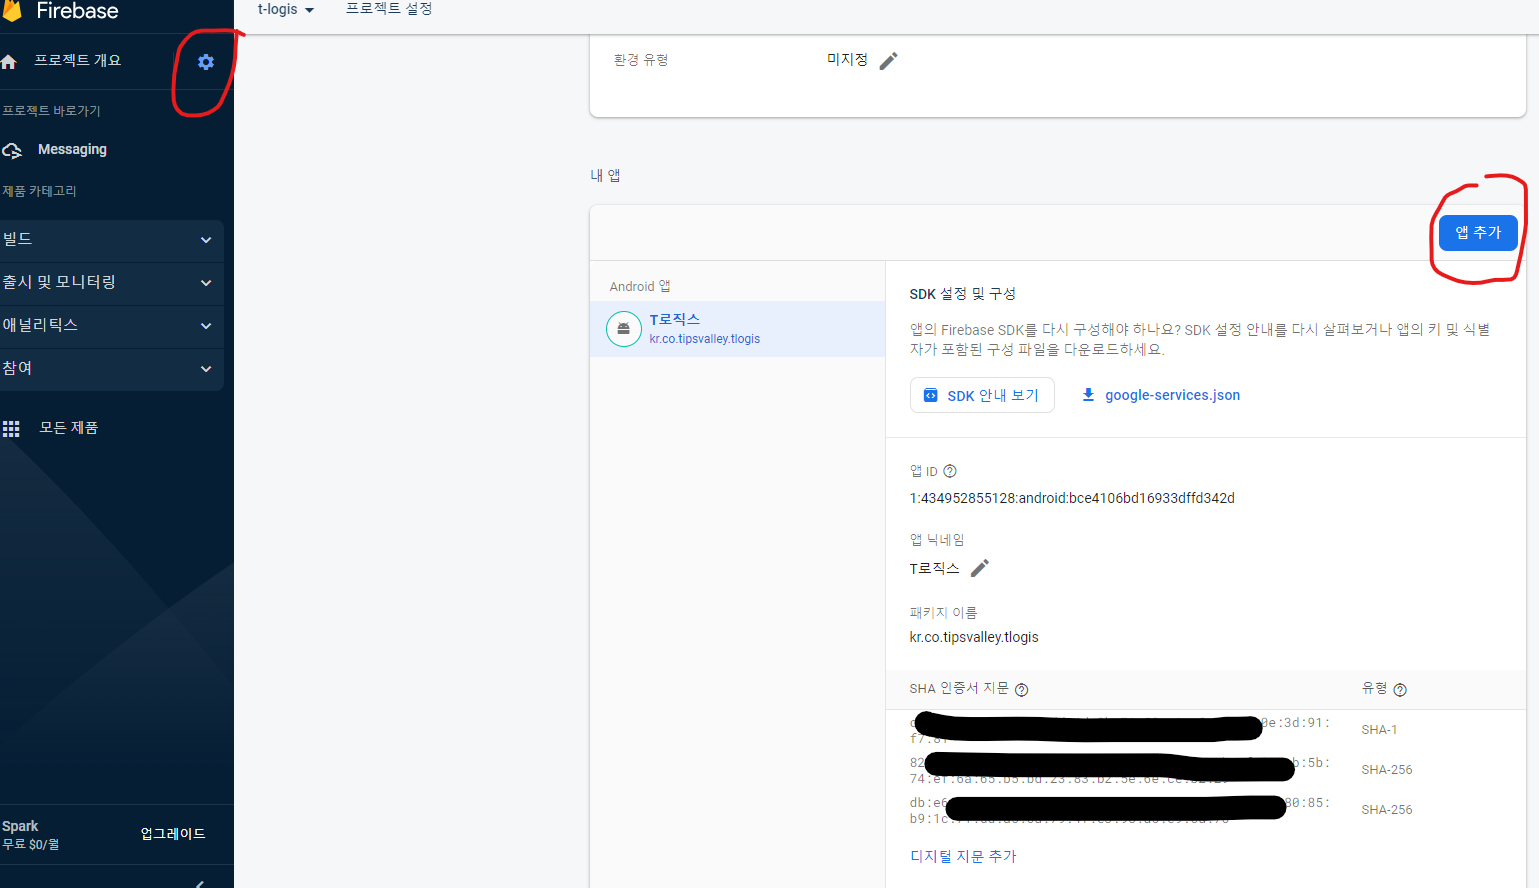Click the 무료 $0/월 text
The height and width of the screenshot is (888, 1539).
click(x=30, y=845)
